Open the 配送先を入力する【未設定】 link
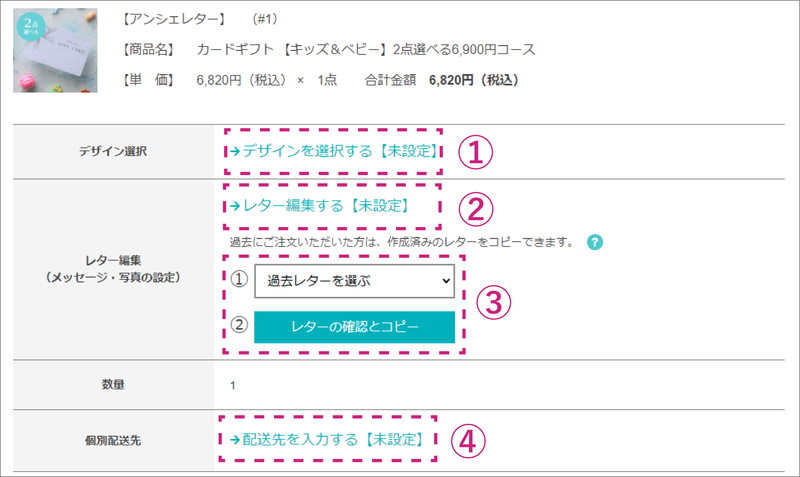 click(x=327, y=440)
